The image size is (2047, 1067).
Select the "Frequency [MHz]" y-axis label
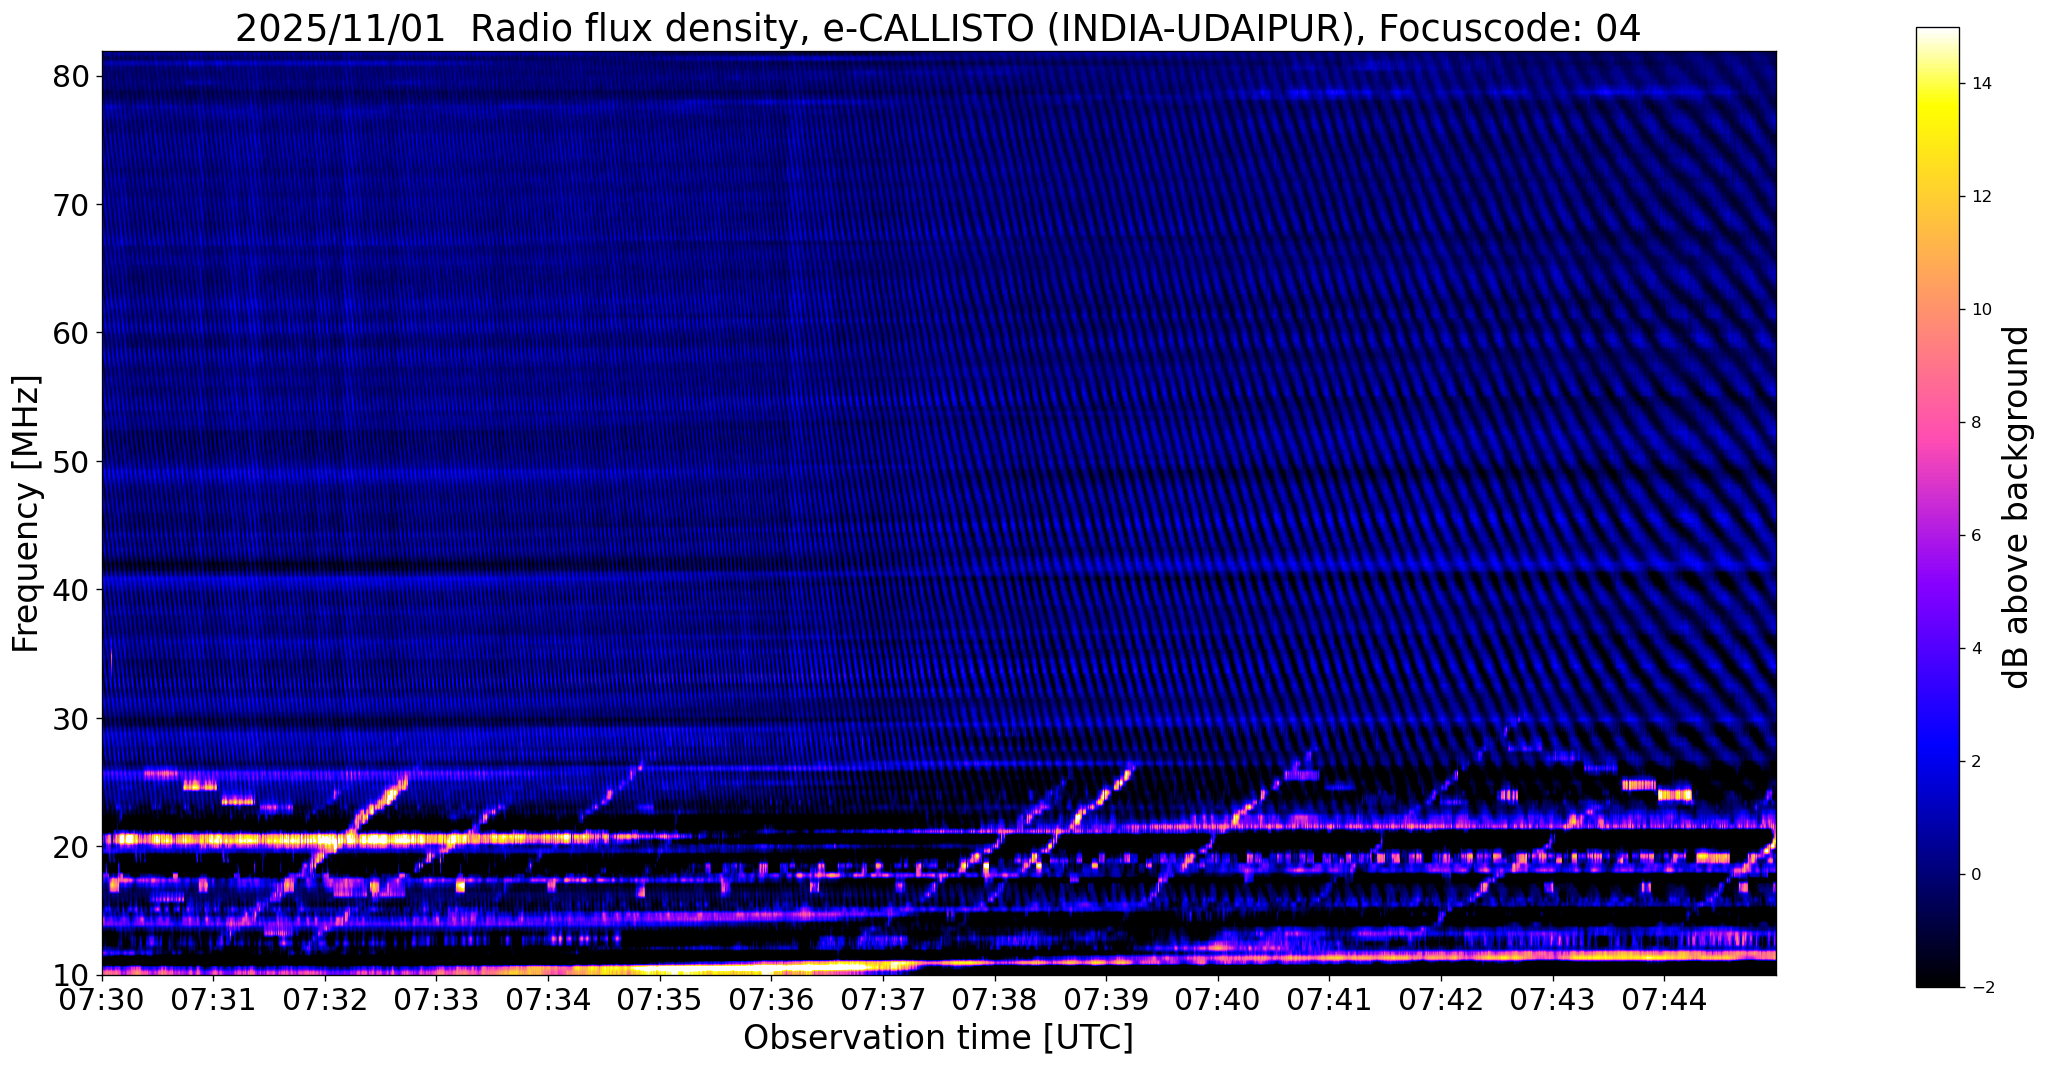point(26,513)
